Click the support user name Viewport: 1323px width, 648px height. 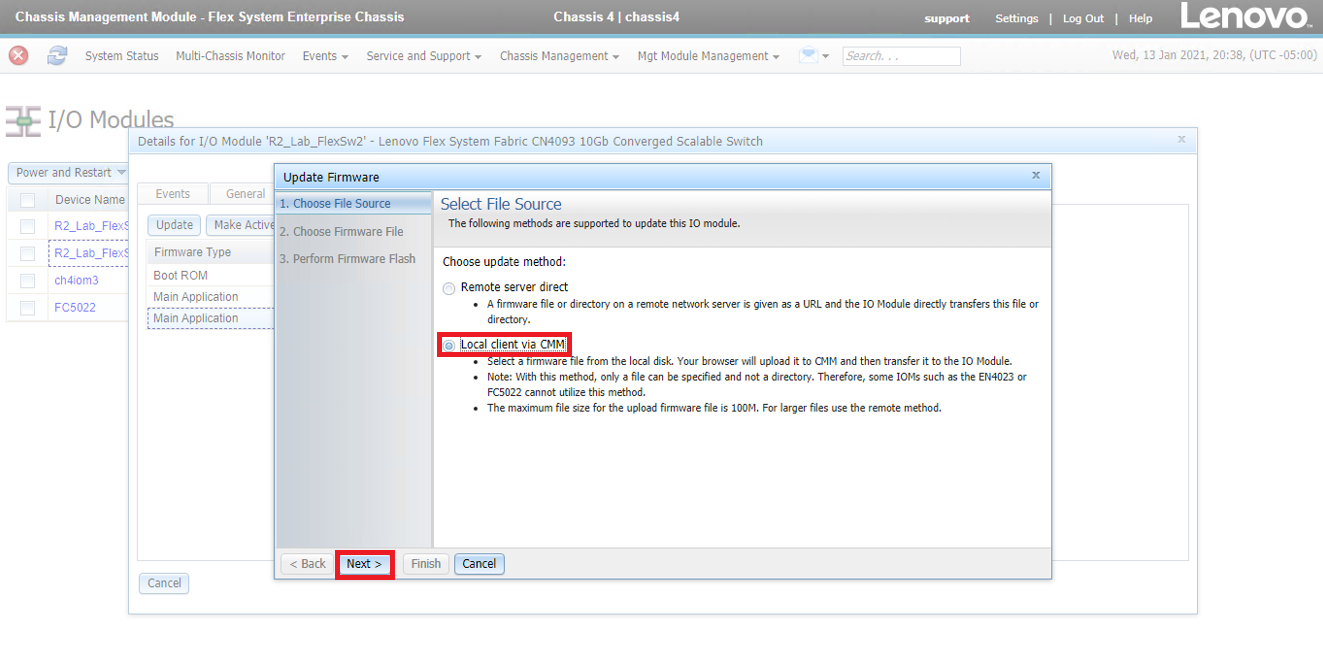click(x=947, y=19)
